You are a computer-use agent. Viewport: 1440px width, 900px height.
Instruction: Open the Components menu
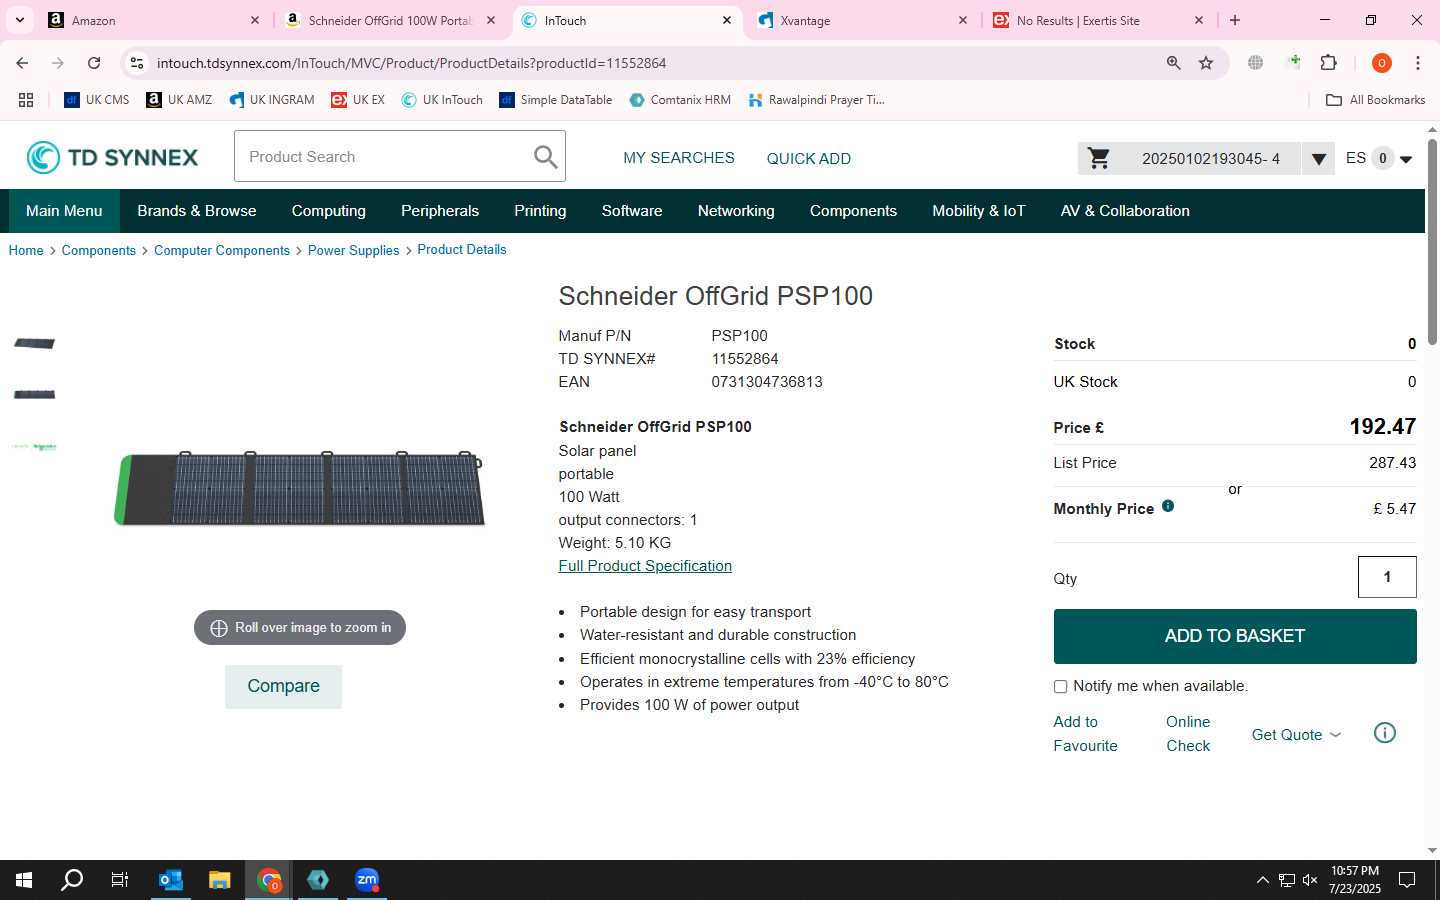pyautogui.click(x=853, y=211)
